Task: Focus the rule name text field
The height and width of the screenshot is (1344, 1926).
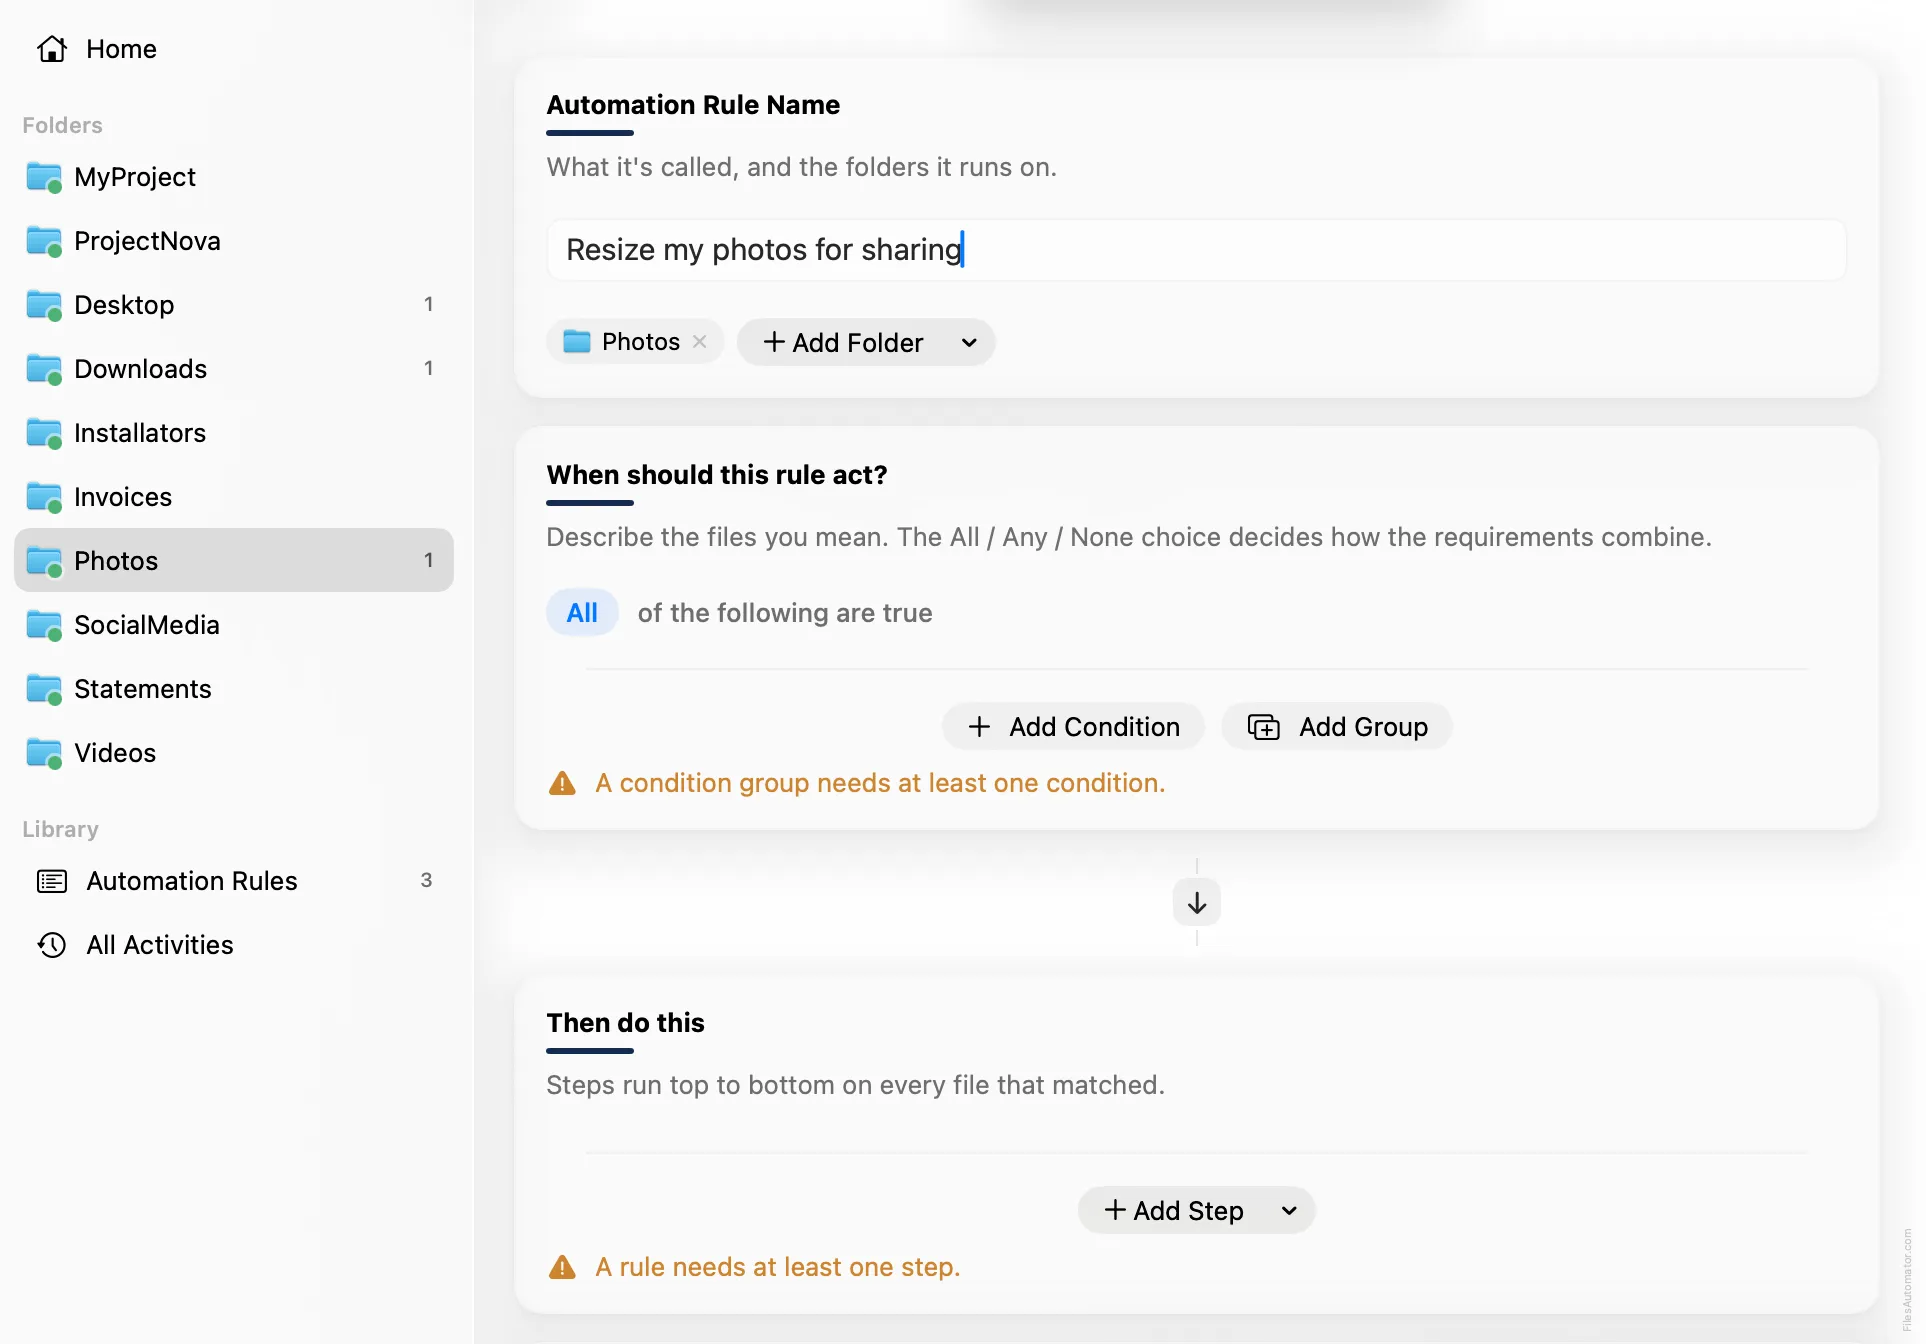Action: coord(1196,250)
